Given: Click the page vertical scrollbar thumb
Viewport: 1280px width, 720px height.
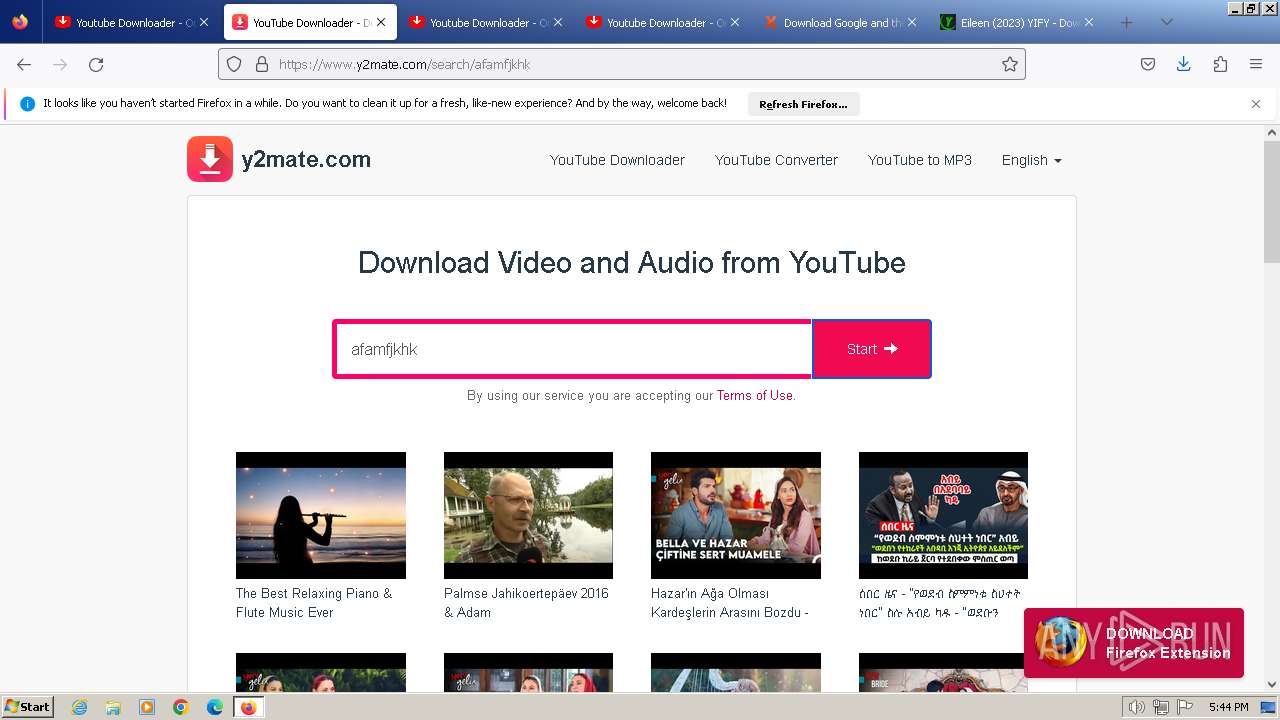Looking at the screenshot, I should coord(1272,202).
